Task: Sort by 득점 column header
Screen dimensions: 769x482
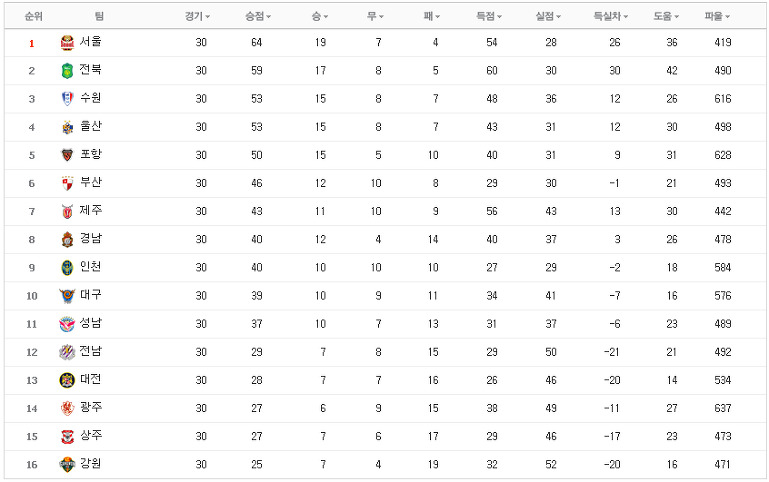Action: click(x=489, y=17)
